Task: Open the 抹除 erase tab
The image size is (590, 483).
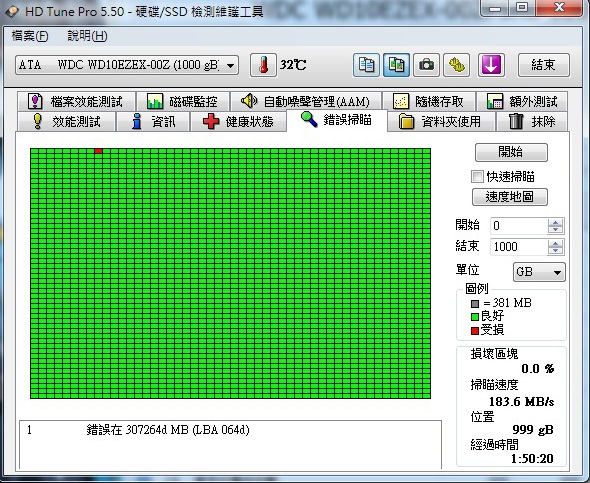Action: click(x=532, y=122)
